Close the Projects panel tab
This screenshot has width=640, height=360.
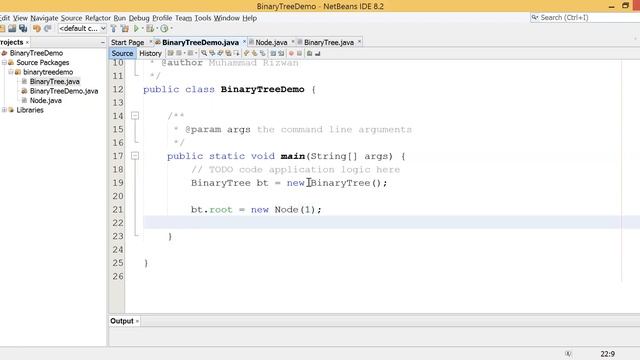click(27, 42)
